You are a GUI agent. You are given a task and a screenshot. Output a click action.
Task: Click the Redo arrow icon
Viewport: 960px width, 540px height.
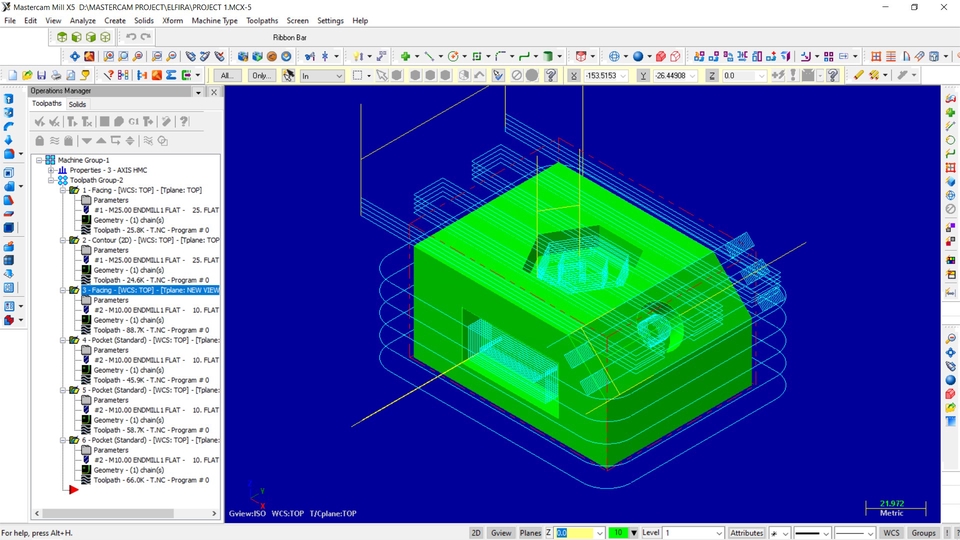(146, 37)
